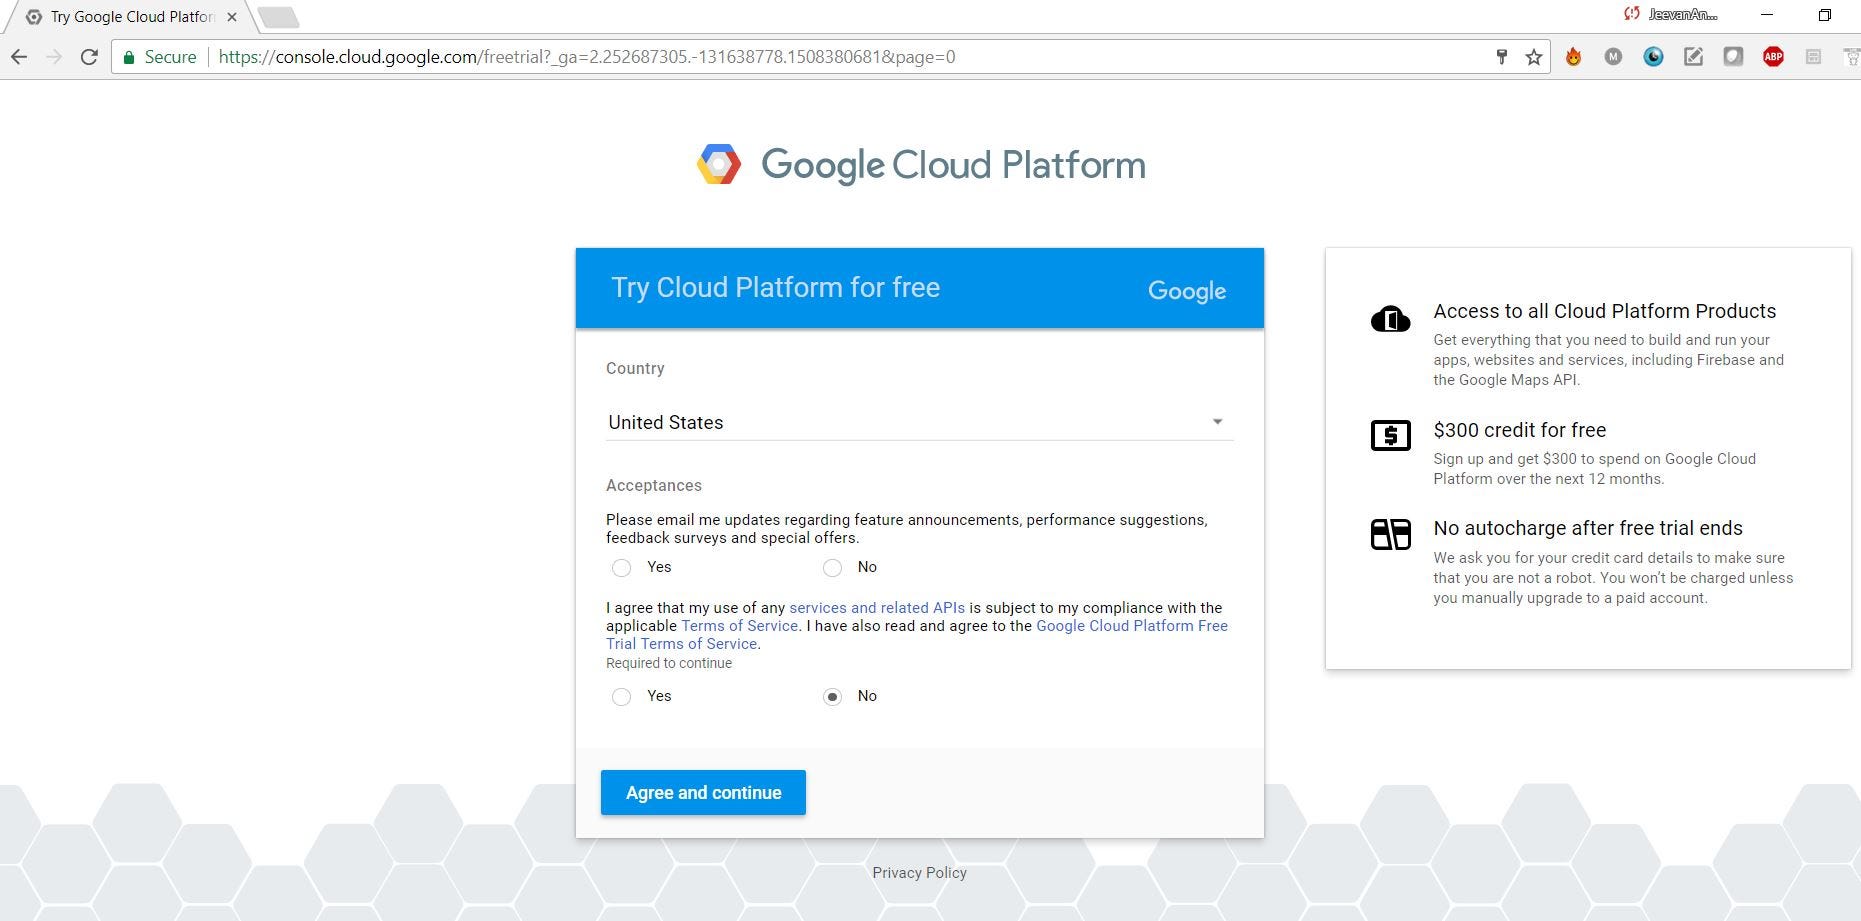1861x921 pixels.
Task: Select Yes for email updates
Action: tap(621, 567)
